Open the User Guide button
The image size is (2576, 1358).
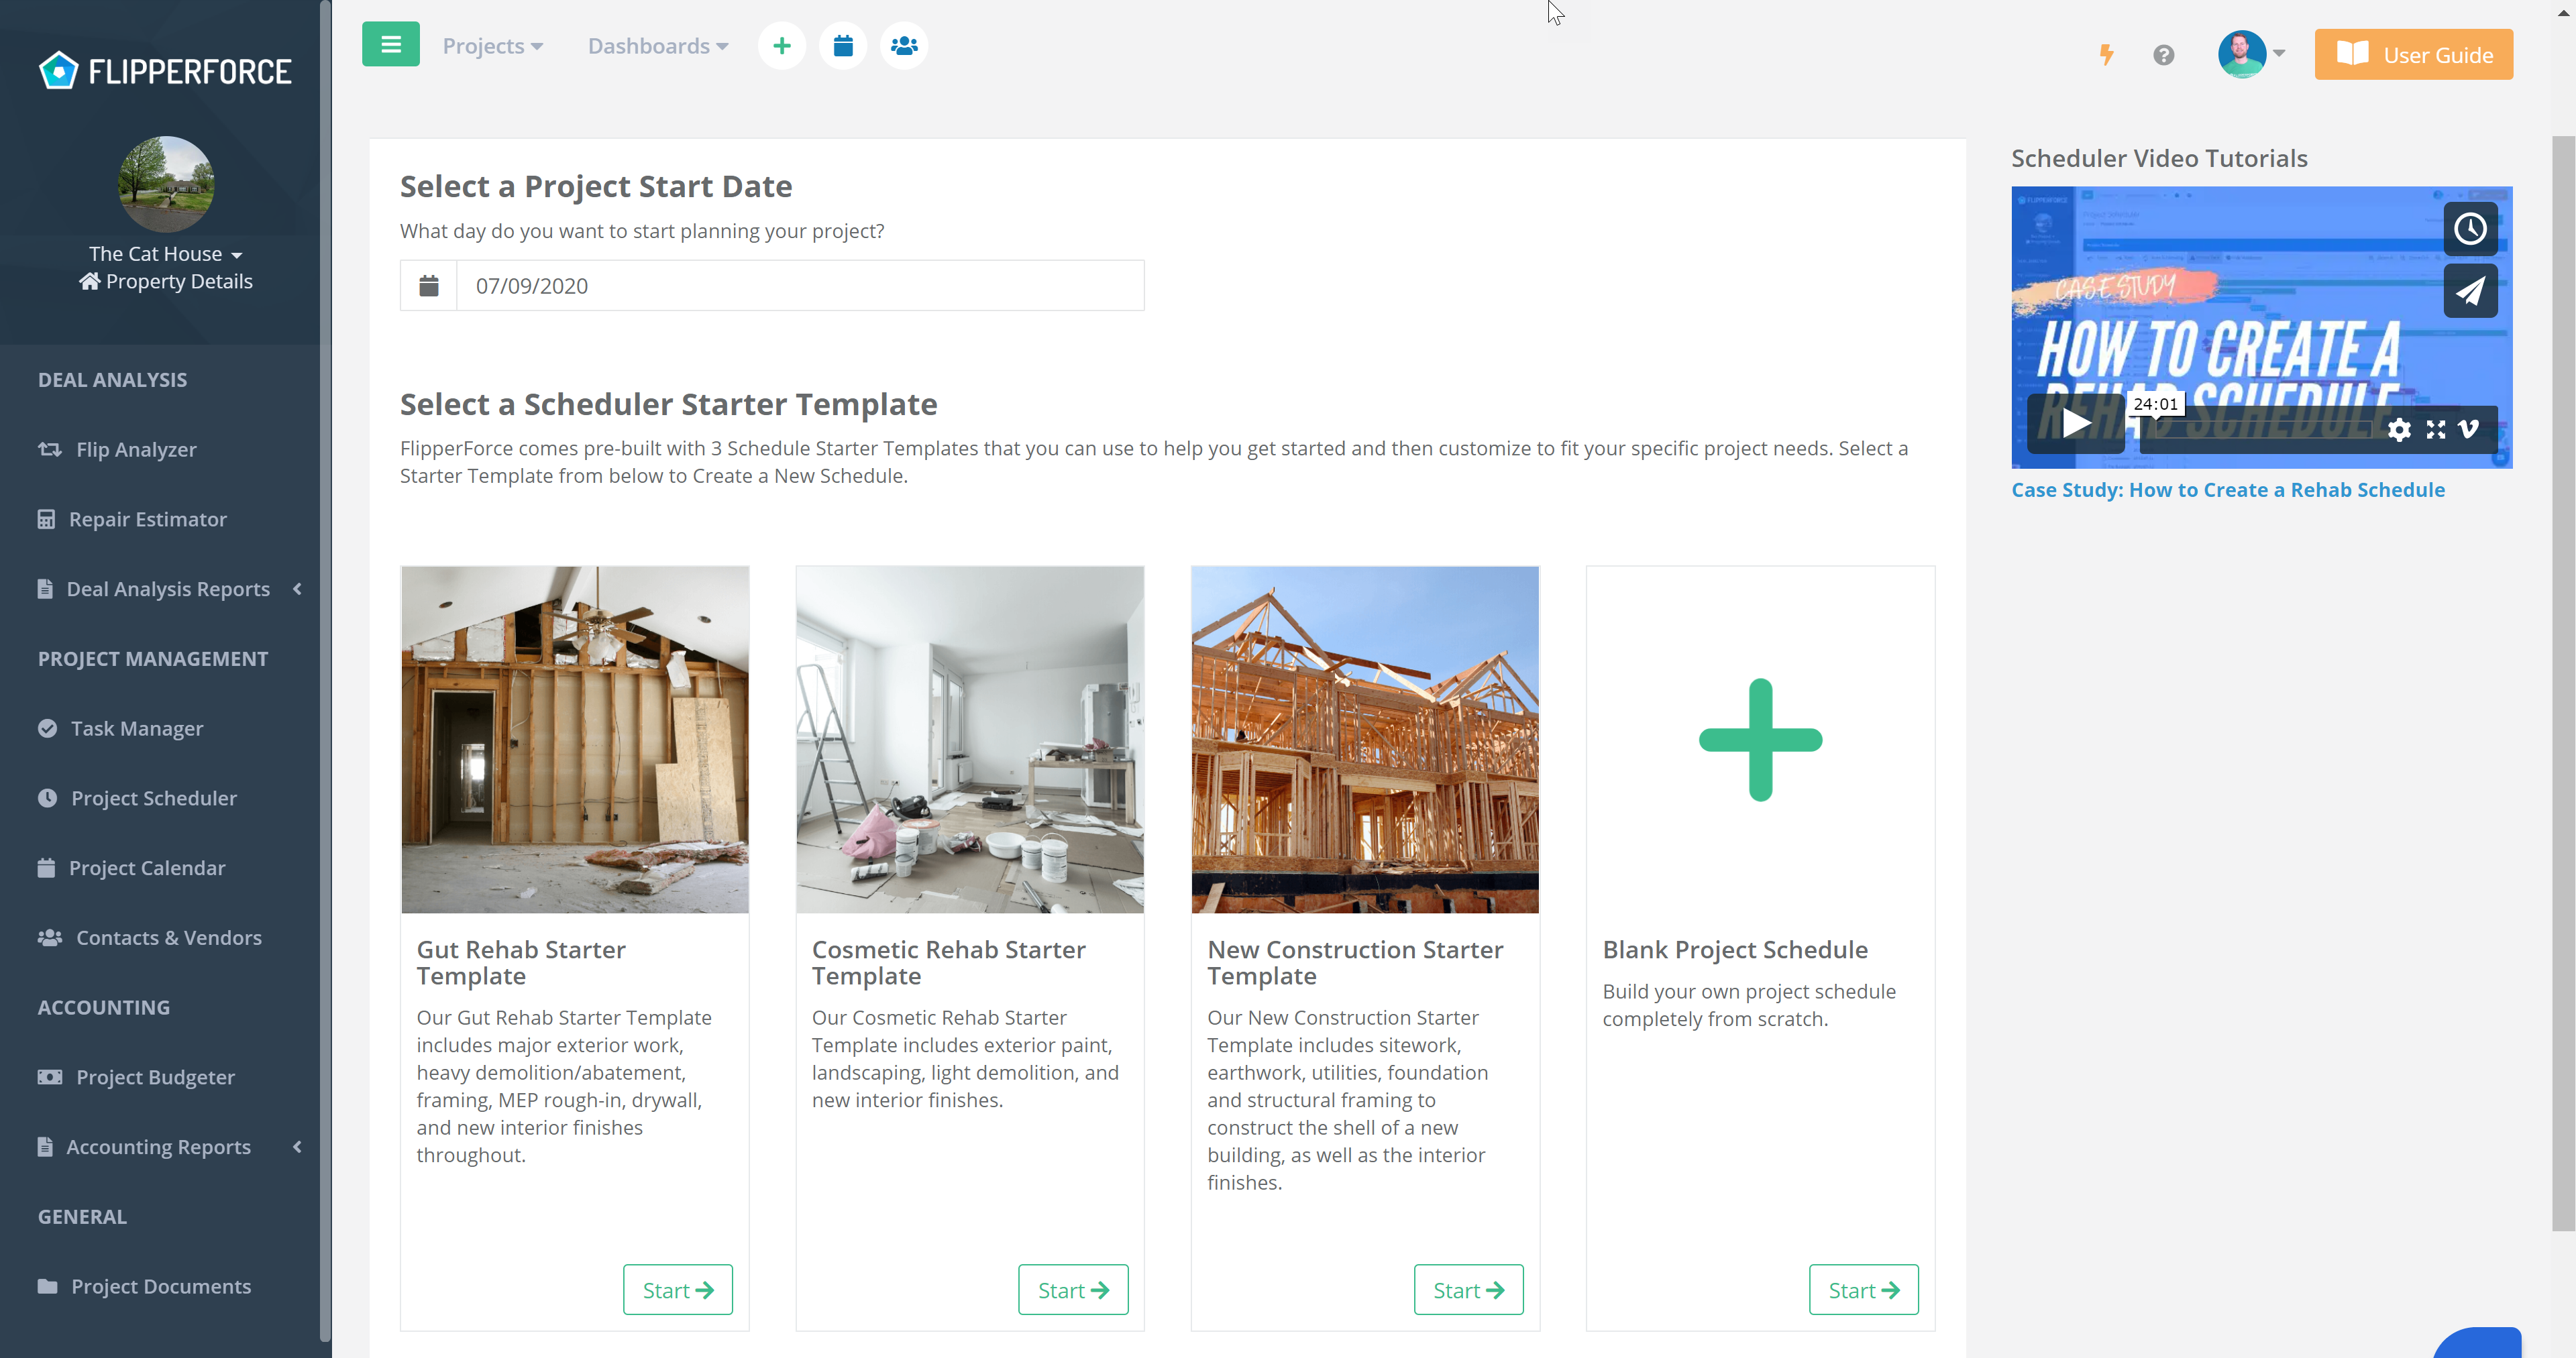pos(2413,55)
